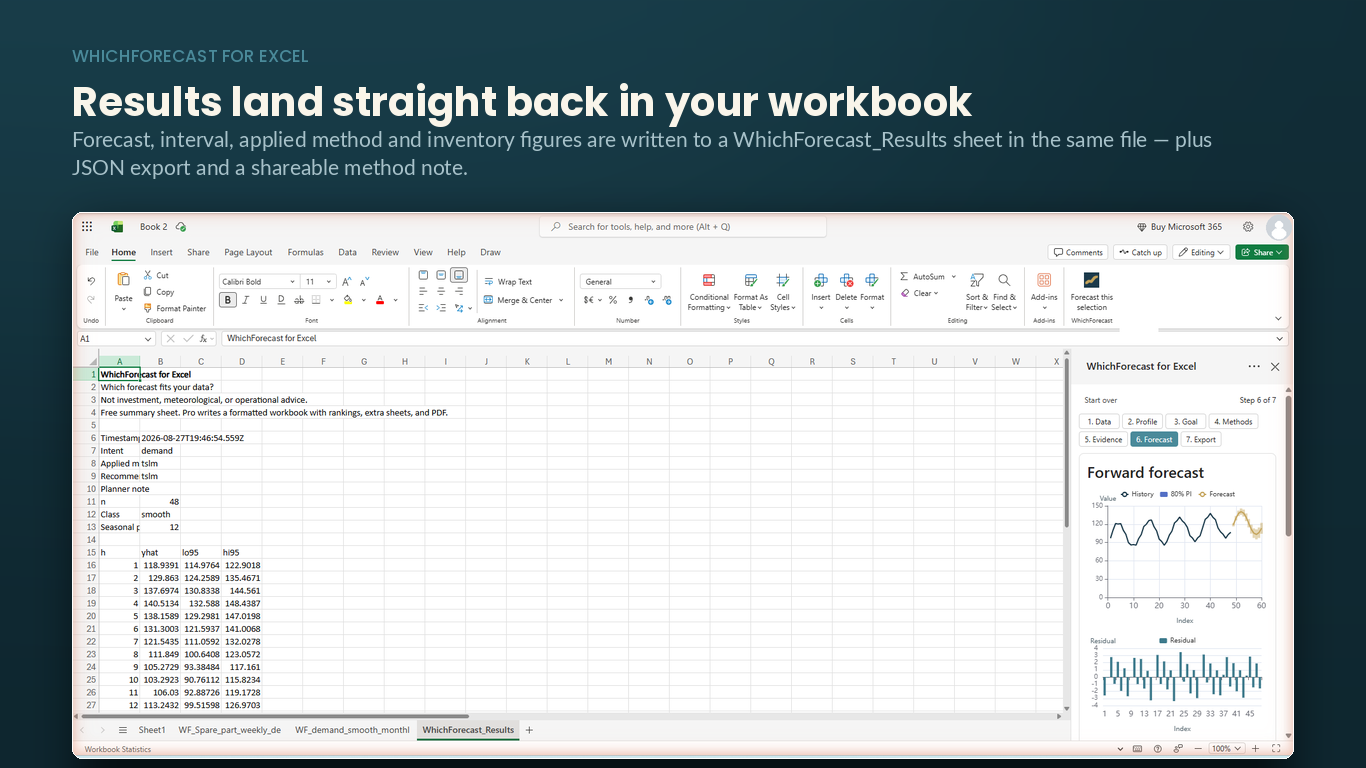Click the Format As Table icon
This screenshot has height=768, width=1366.
pyautogui.click(x=751, y=281)
